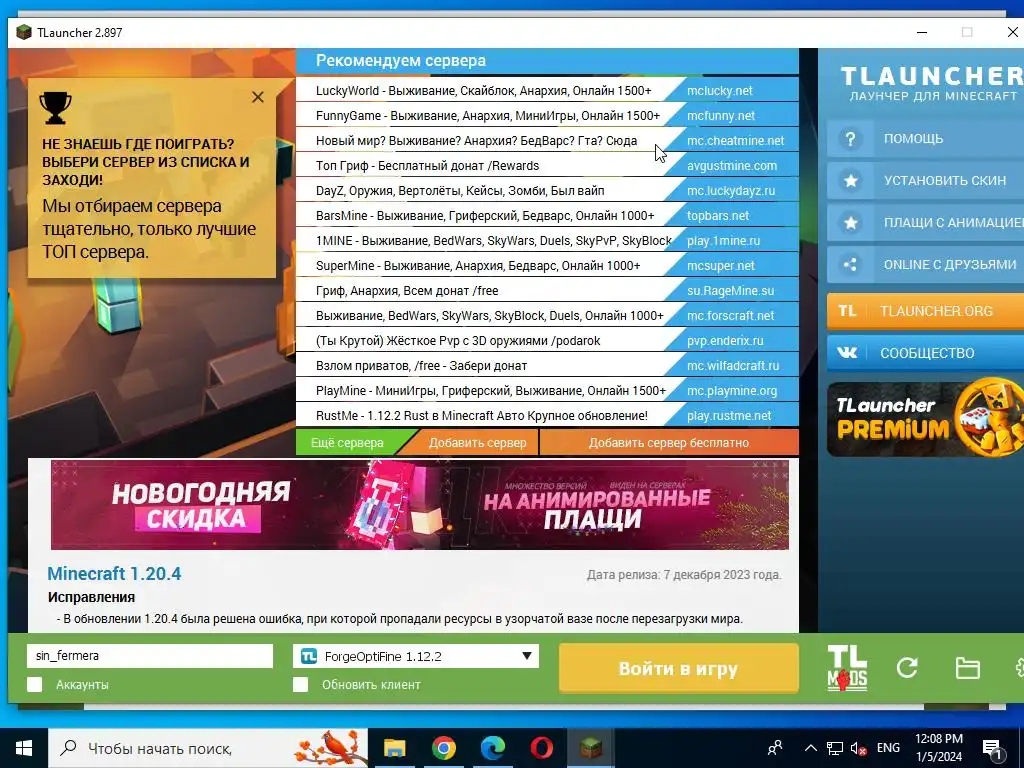Open the game folder icon
The image size is (1024, 768).
coord(967,668)
